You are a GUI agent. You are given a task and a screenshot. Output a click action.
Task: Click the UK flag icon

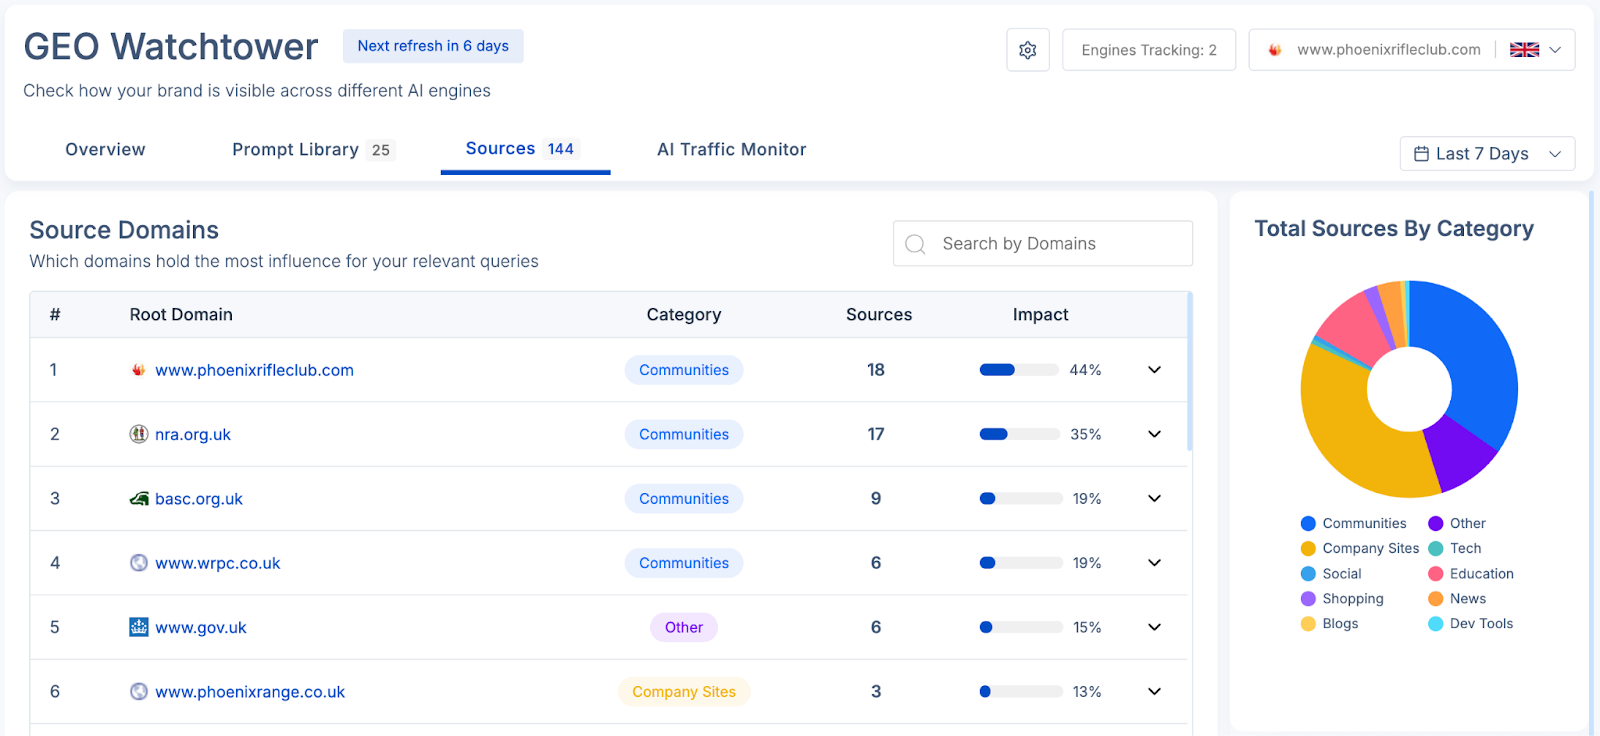(x=1524, y=50)
